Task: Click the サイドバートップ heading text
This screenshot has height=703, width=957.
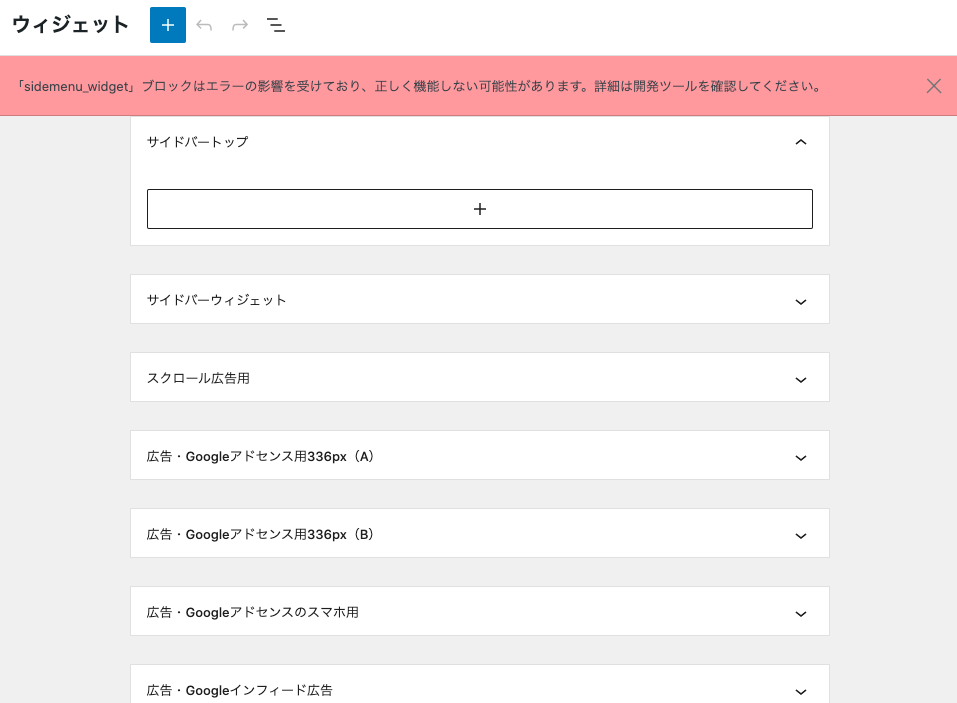Action: (198, 142)
